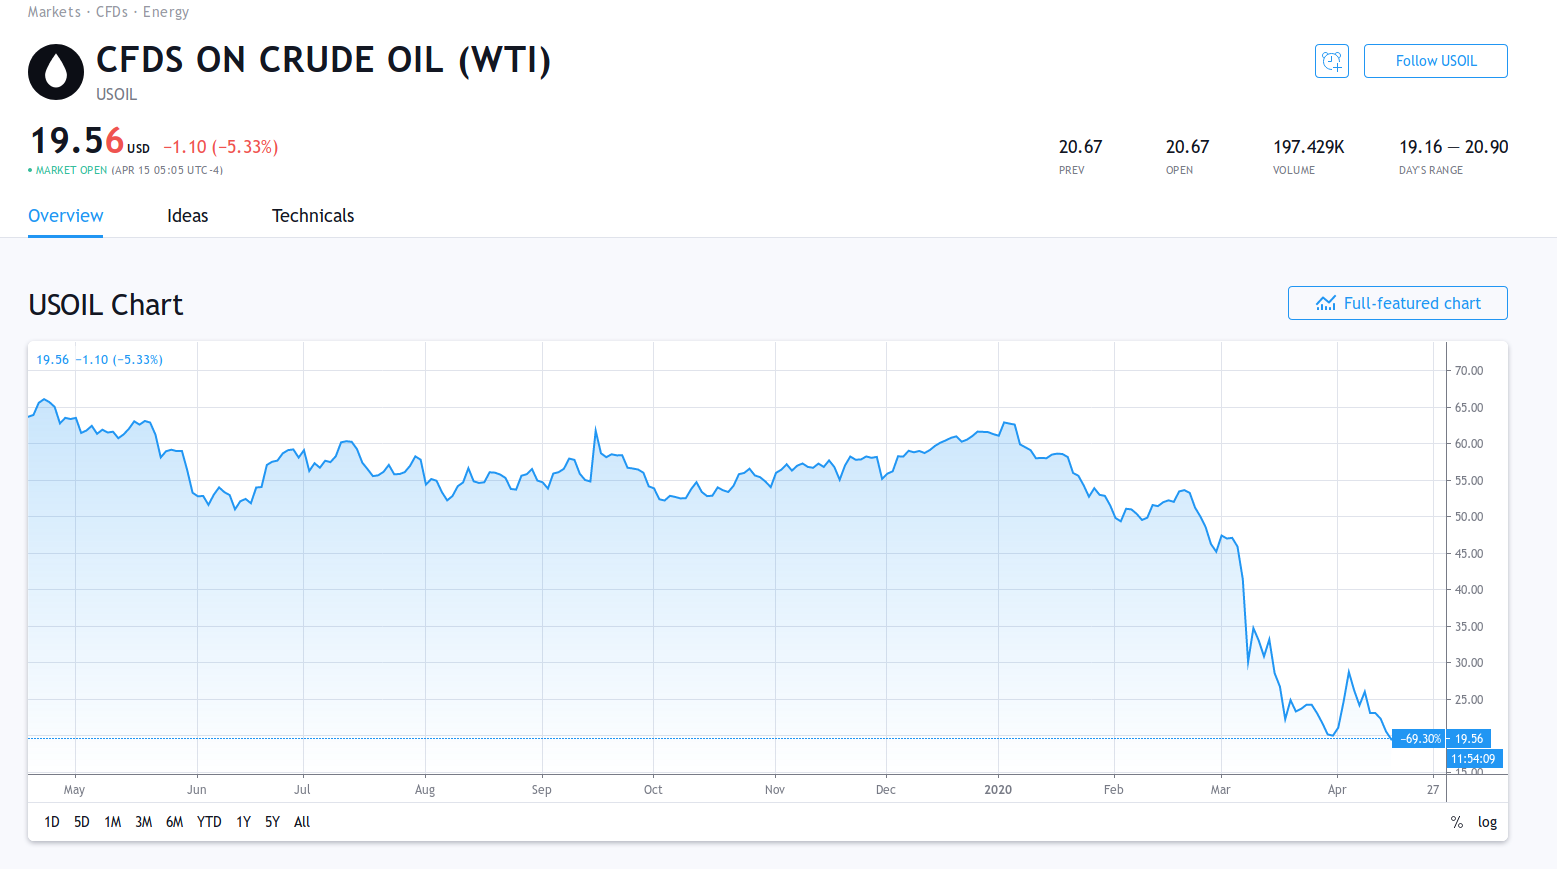
Task: Open the Technicals tab
Action: (313, 216)
